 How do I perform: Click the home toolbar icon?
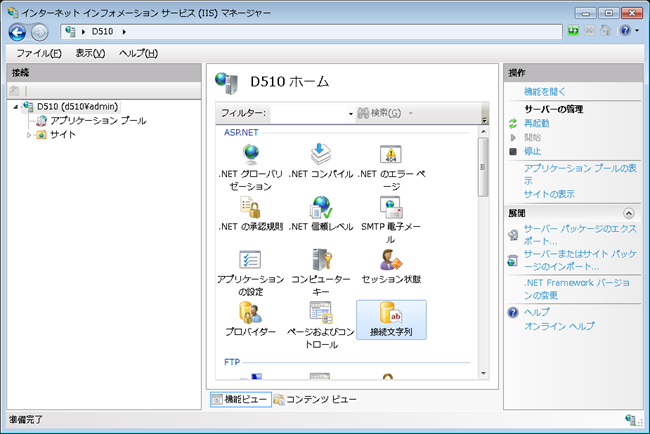(x=606, y=31)
